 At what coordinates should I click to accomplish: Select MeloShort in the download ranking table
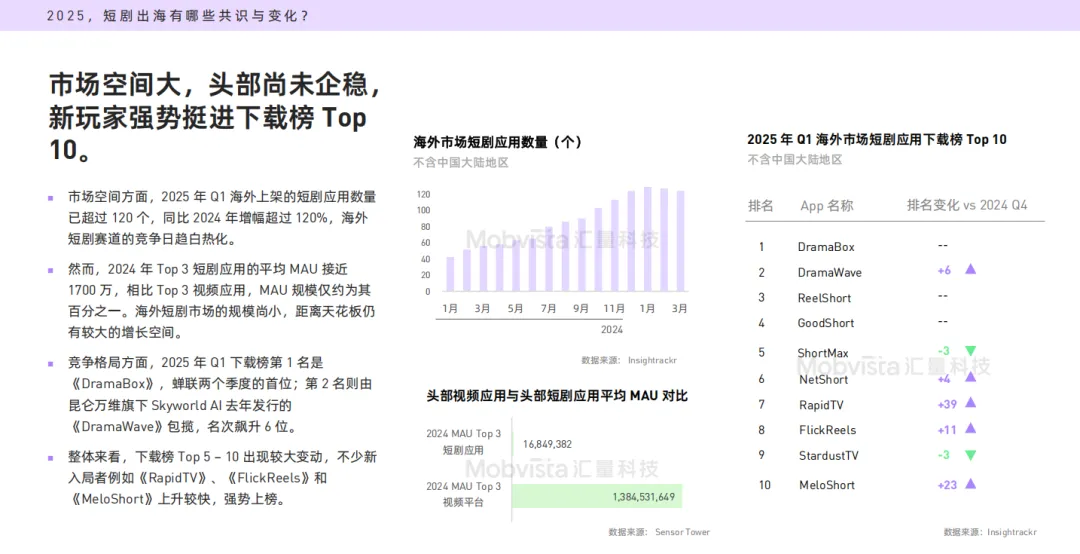pyautogui.click(x=827, y=485)
